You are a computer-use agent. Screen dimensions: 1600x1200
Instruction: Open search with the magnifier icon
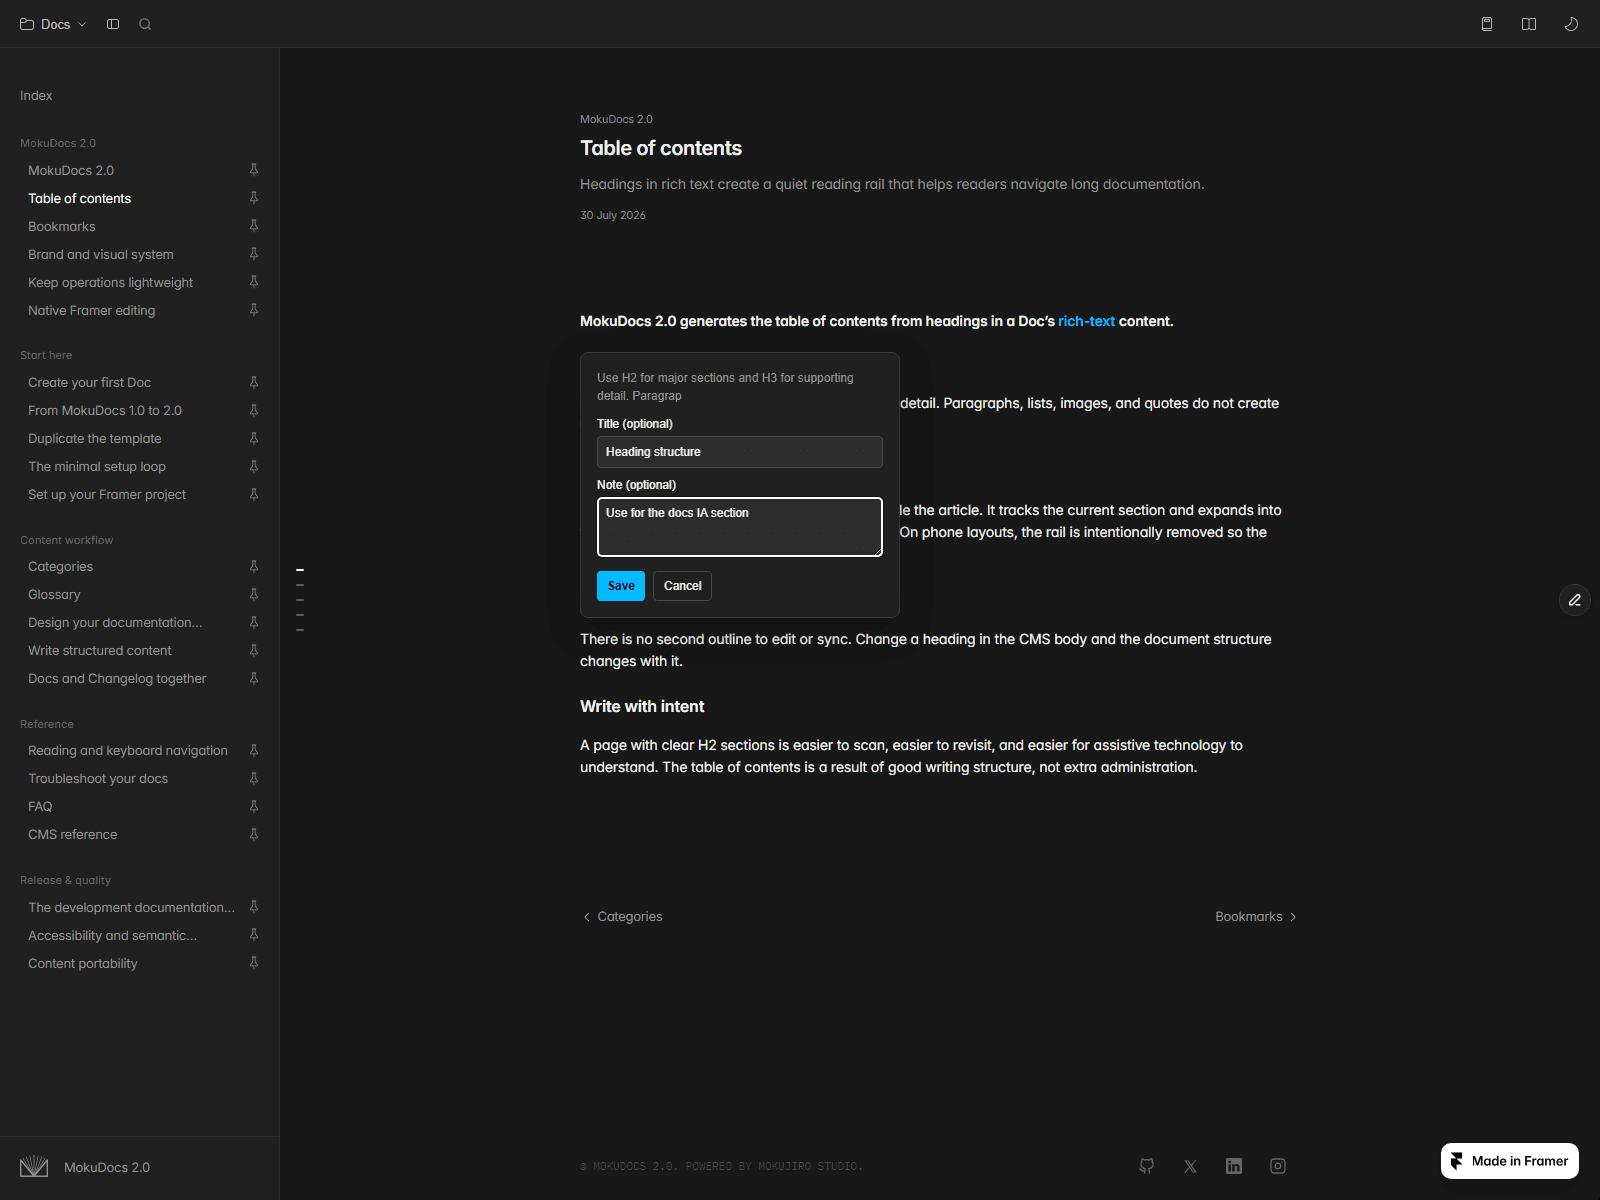pos(145,24)
